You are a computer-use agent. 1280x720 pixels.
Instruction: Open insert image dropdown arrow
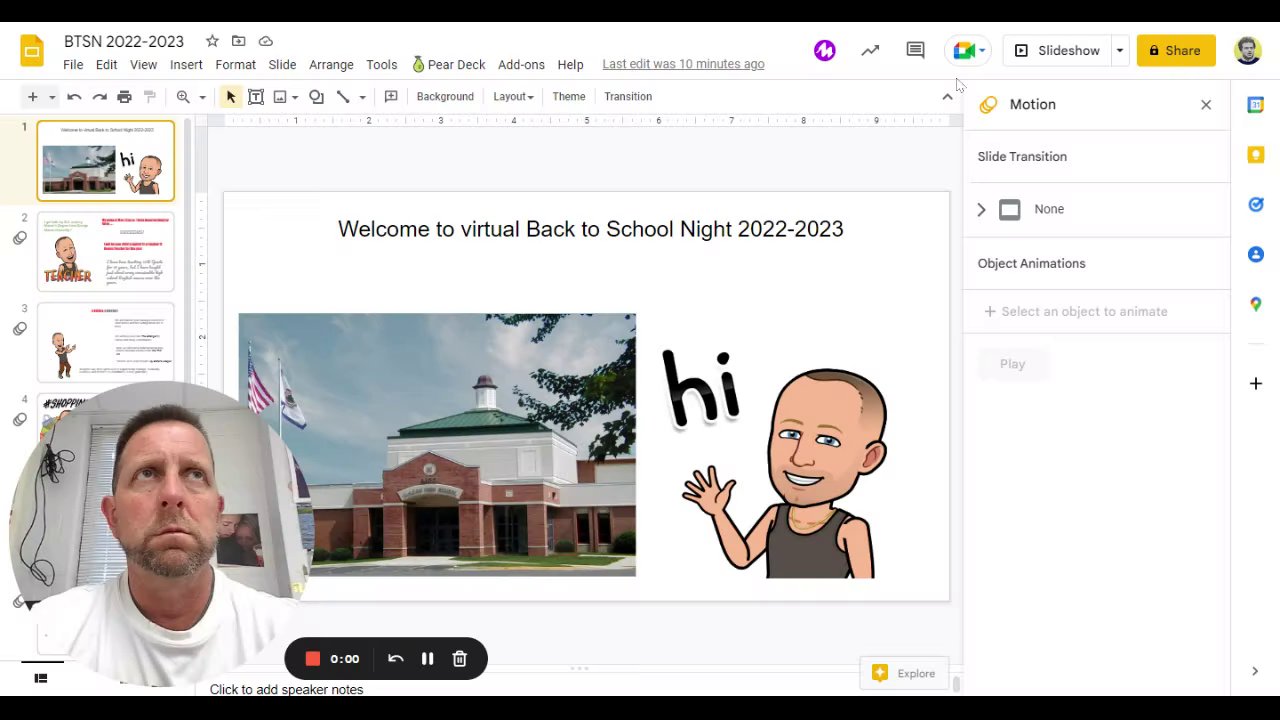tap(295, 97)
